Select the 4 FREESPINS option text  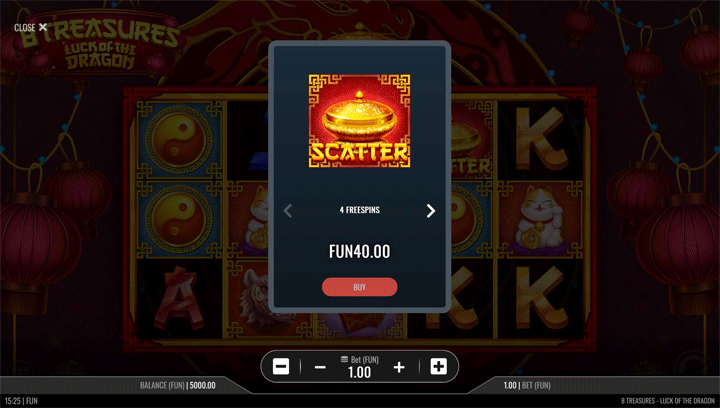[x=360, y=210]
